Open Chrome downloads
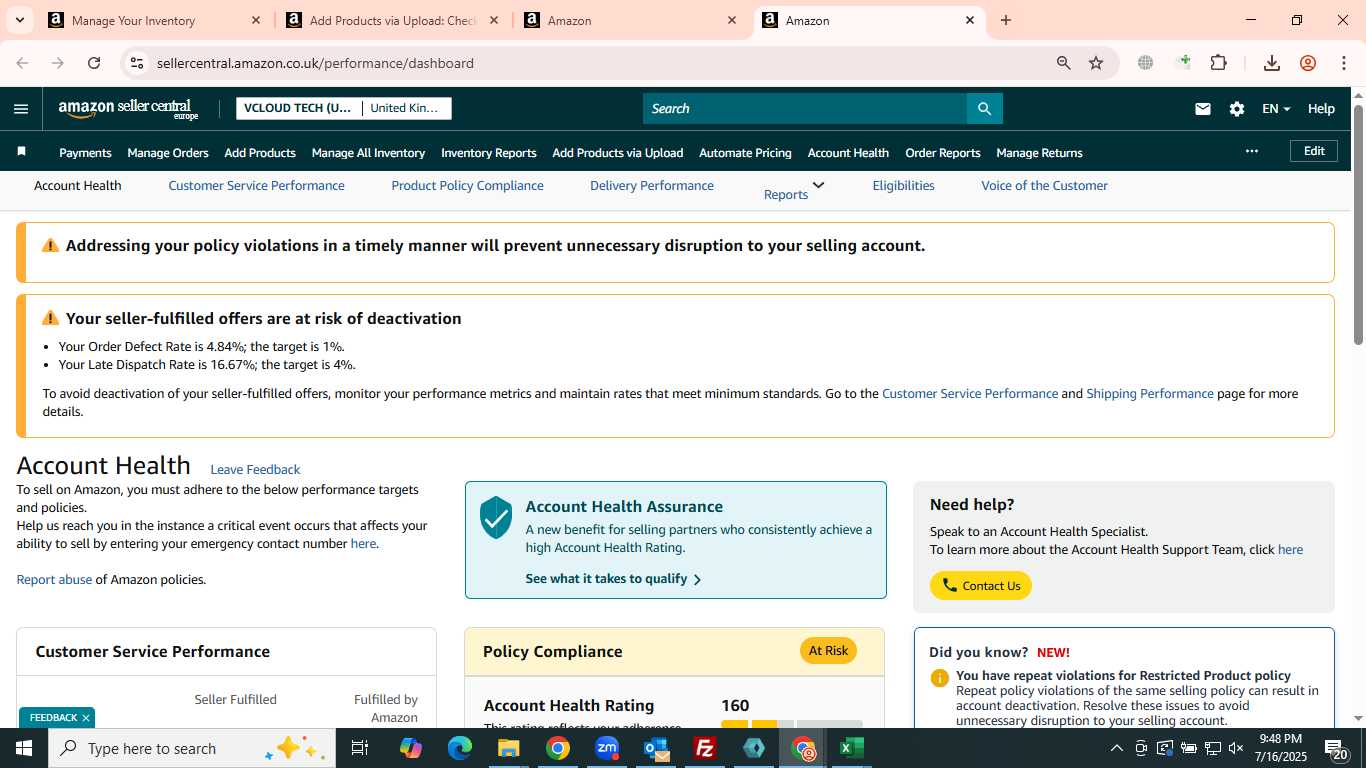The image size is (1366, 768). click(1272, 63)
